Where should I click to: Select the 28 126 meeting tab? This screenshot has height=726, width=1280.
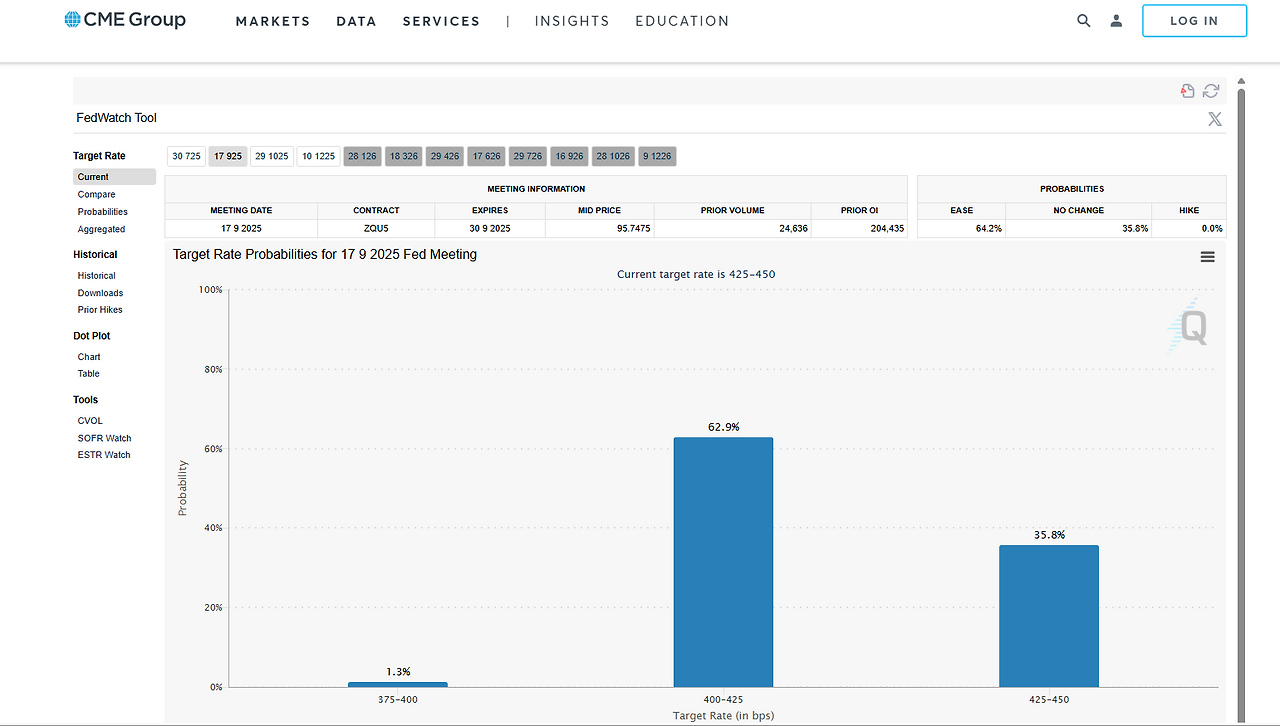[x=362, y=156]
